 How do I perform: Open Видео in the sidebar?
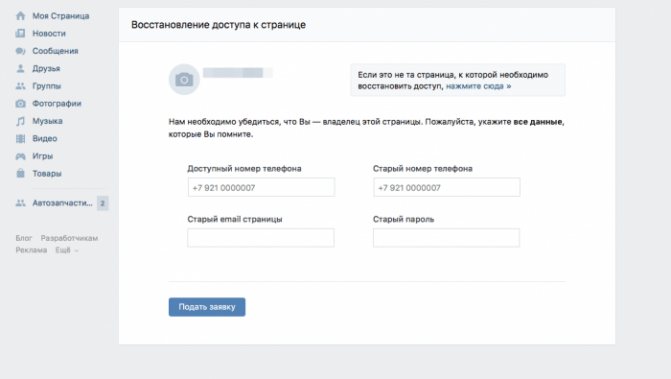point(45,139)
